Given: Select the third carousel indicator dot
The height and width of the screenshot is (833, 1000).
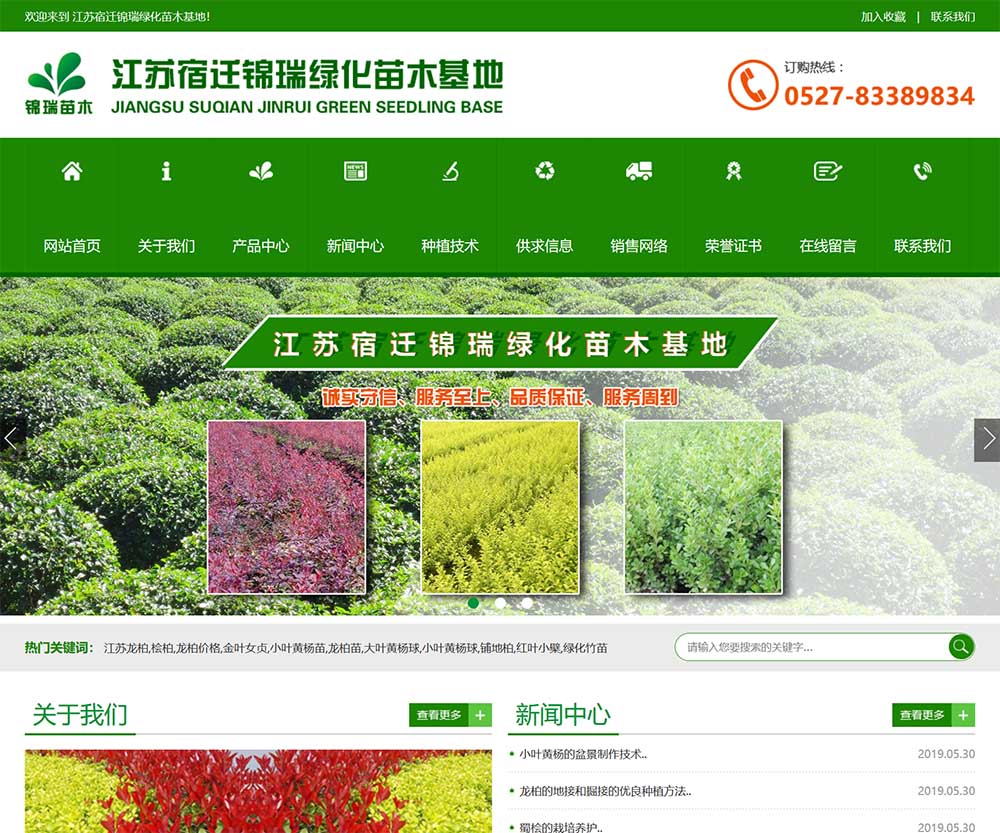Looking at the screenshot, I should tap(527, 603).
